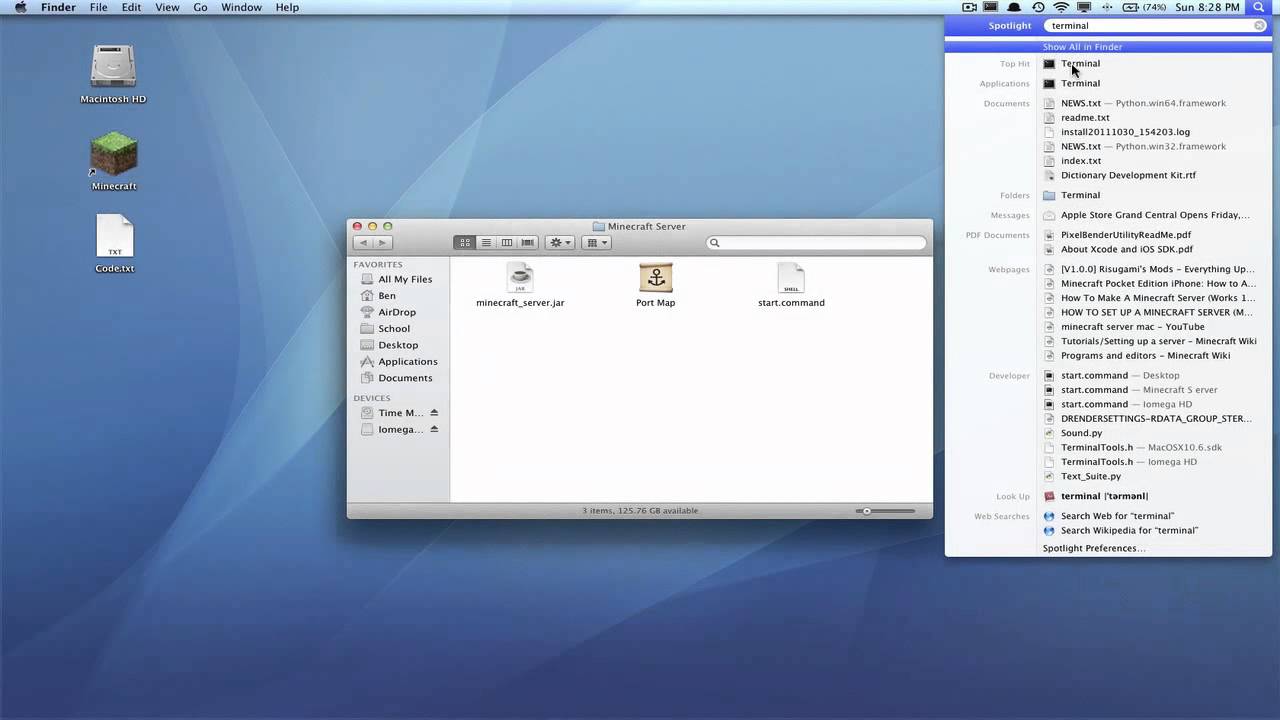Open Spotlight Preferences...

tap(1094, 548)
